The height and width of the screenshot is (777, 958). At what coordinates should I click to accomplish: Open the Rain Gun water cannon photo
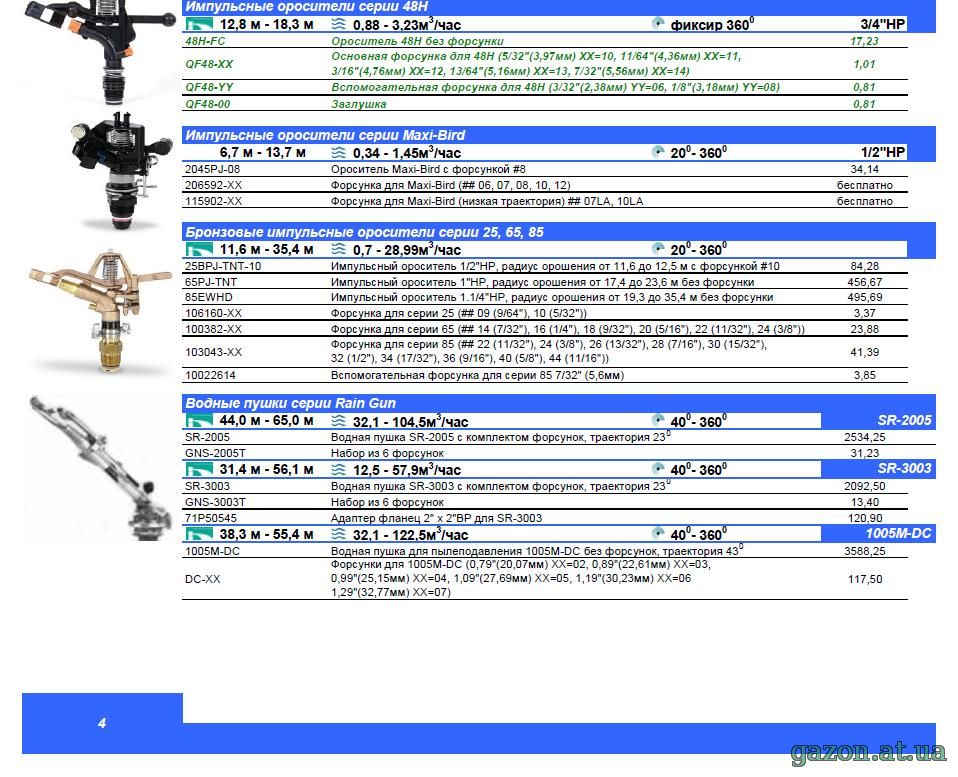101,467
